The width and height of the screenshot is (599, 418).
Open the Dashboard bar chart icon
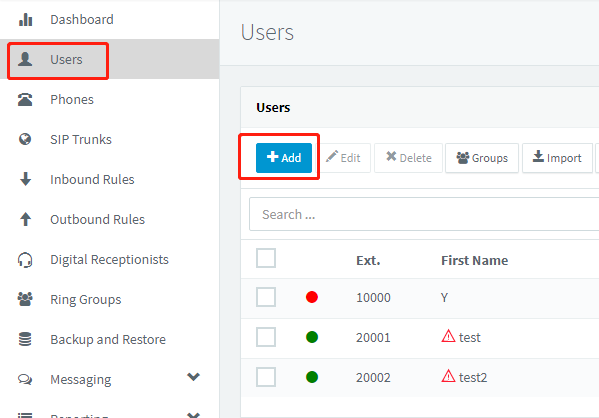26,19
